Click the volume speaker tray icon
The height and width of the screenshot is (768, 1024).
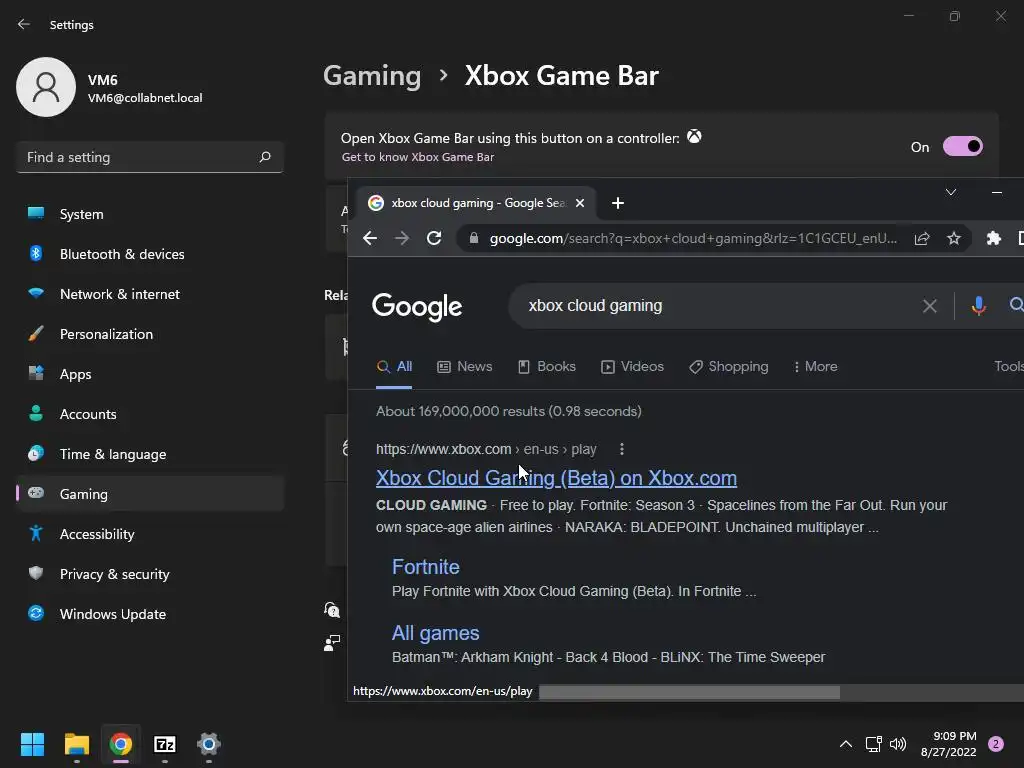coord(898,744)
